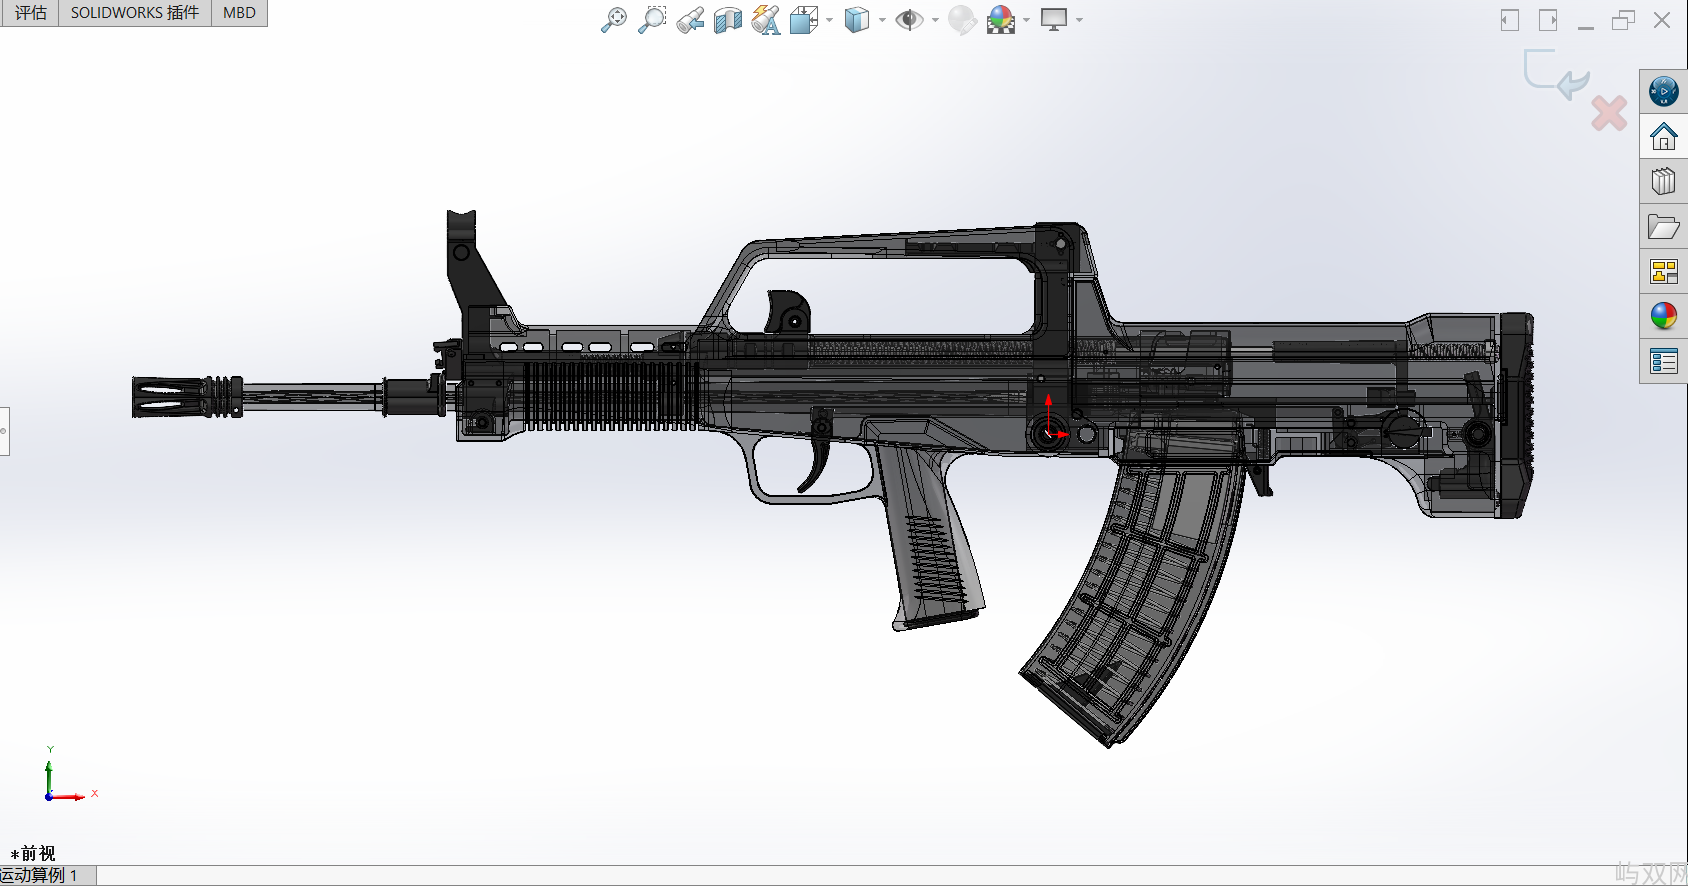
Task: Open the View Palette tab
Action: pos(1664,271)
